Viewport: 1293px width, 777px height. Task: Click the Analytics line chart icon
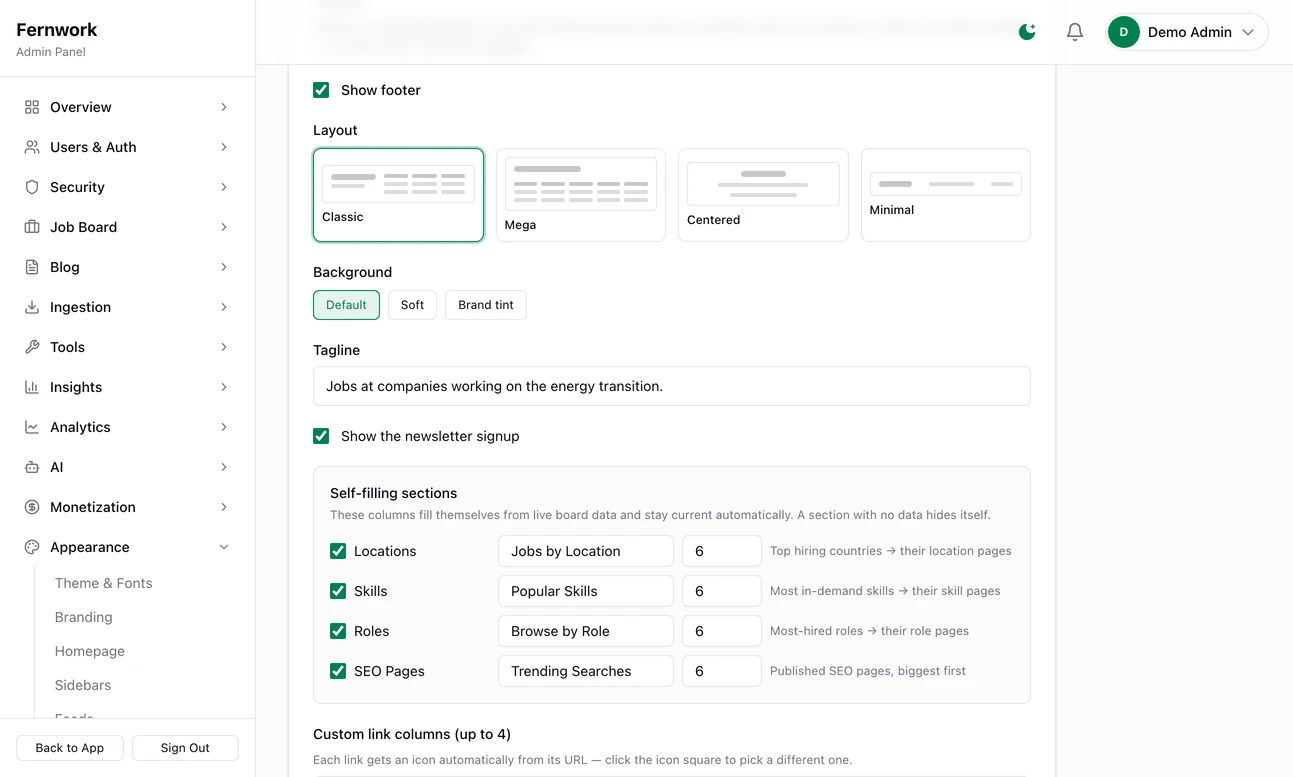coord(32,427)
